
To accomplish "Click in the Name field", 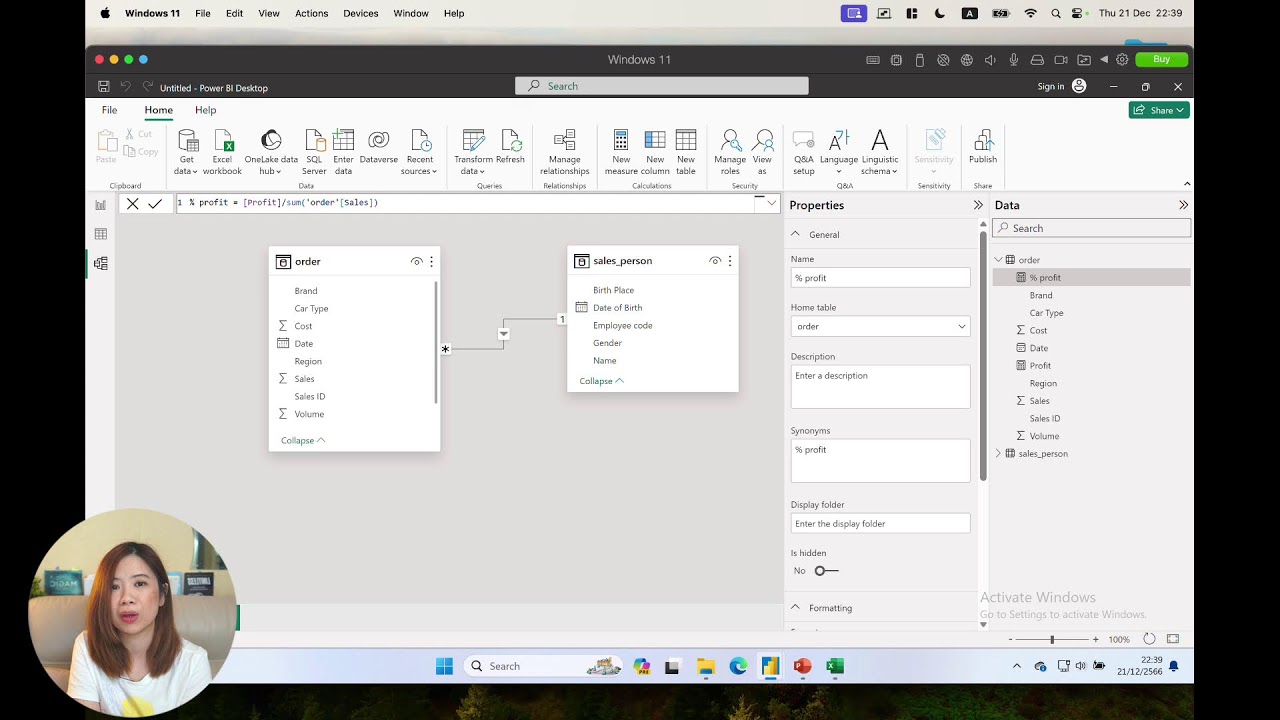I will tap(880, 278).
